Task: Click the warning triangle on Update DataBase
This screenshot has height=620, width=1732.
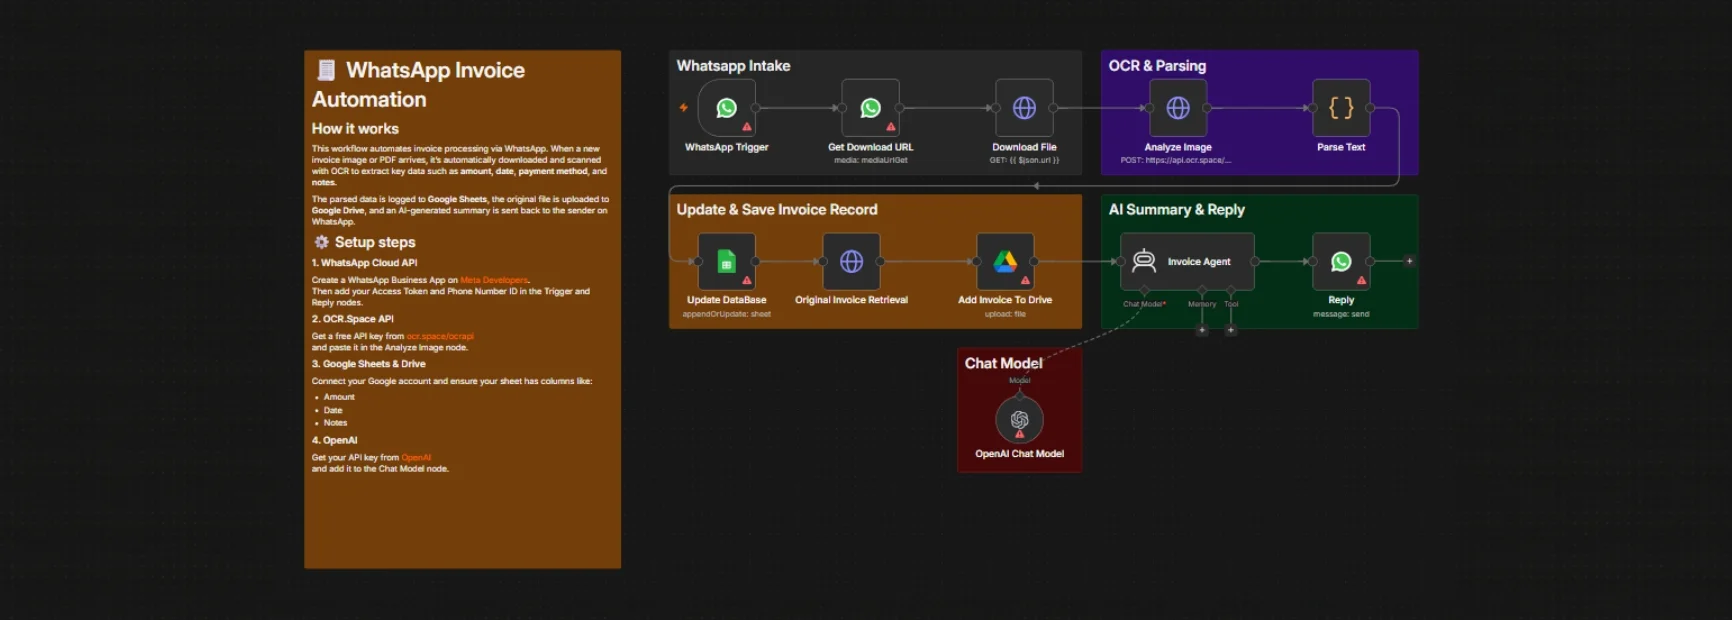Action: pos(747,280)
